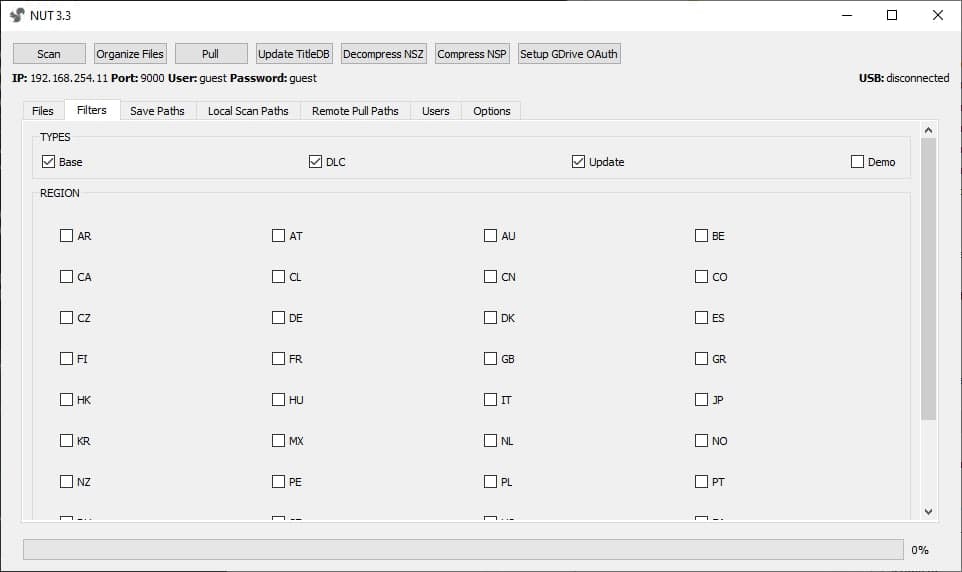Click Decompress NSZ
Image resolution: width=962 pixels, height=572 pixels.
point(383,54)
